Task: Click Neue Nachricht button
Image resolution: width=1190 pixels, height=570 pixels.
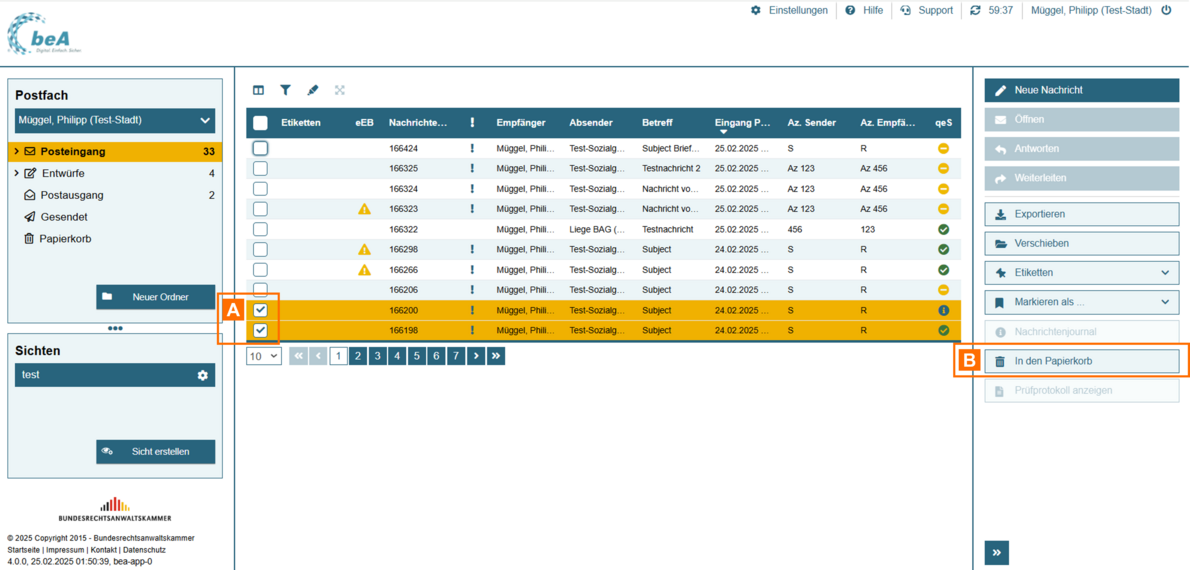Action: (1081, 90)
